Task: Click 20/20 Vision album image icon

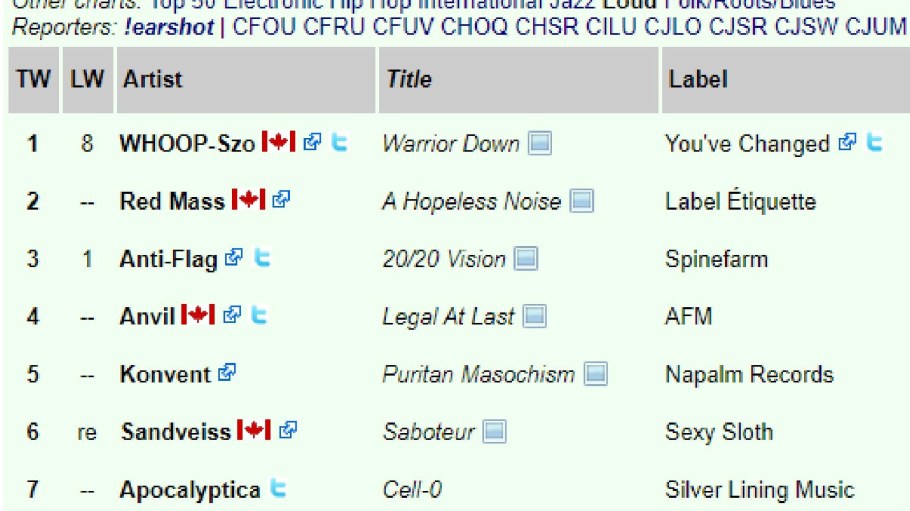Action: click(x=526, y=259)
